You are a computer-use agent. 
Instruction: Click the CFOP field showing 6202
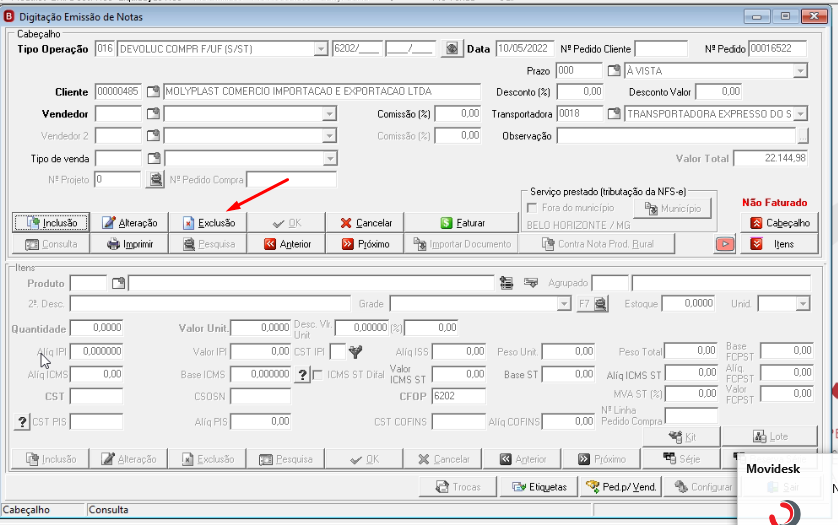coord(458,396)
